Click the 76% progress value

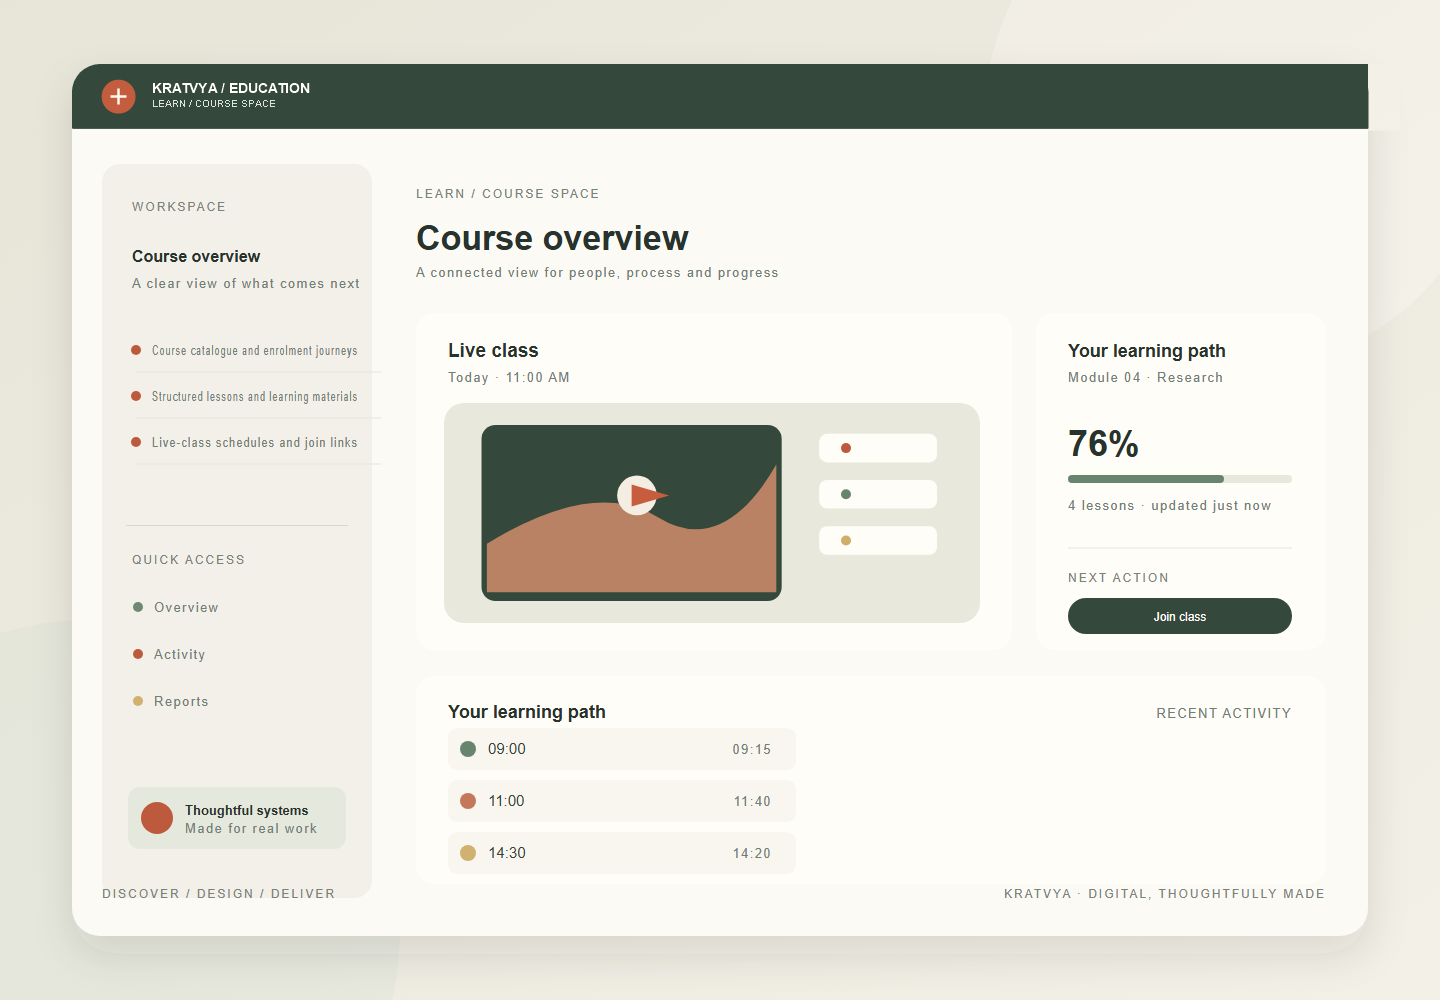(x=1103, y=443)
